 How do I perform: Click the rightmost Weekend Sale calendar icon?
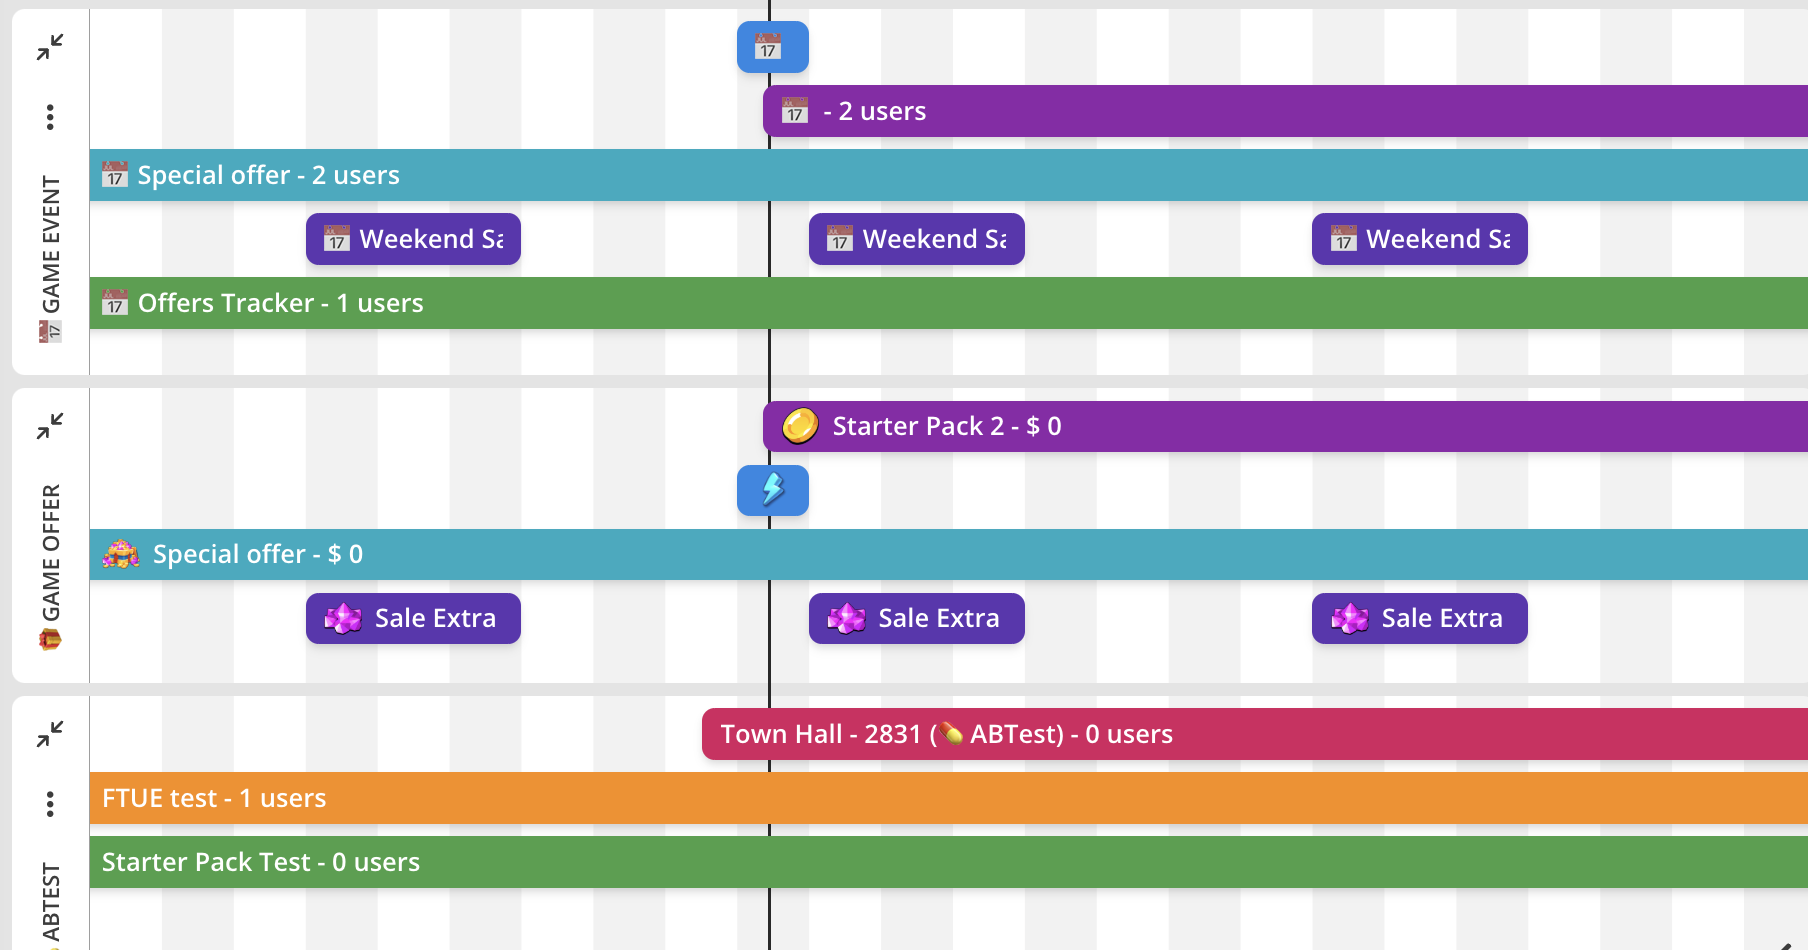coord(1343,239)
